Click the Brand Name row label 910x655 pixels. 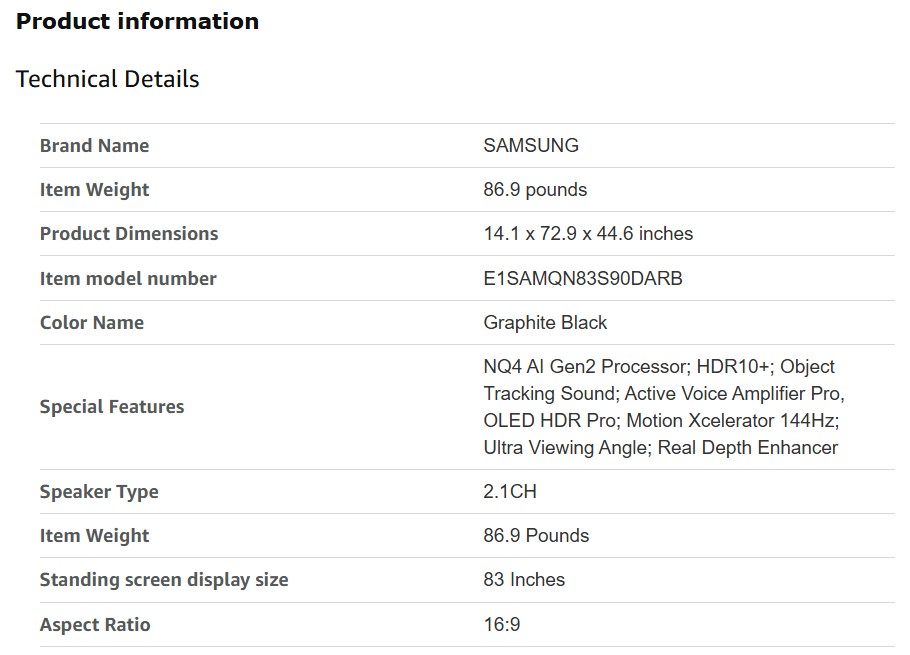click(x=94, y=146)
